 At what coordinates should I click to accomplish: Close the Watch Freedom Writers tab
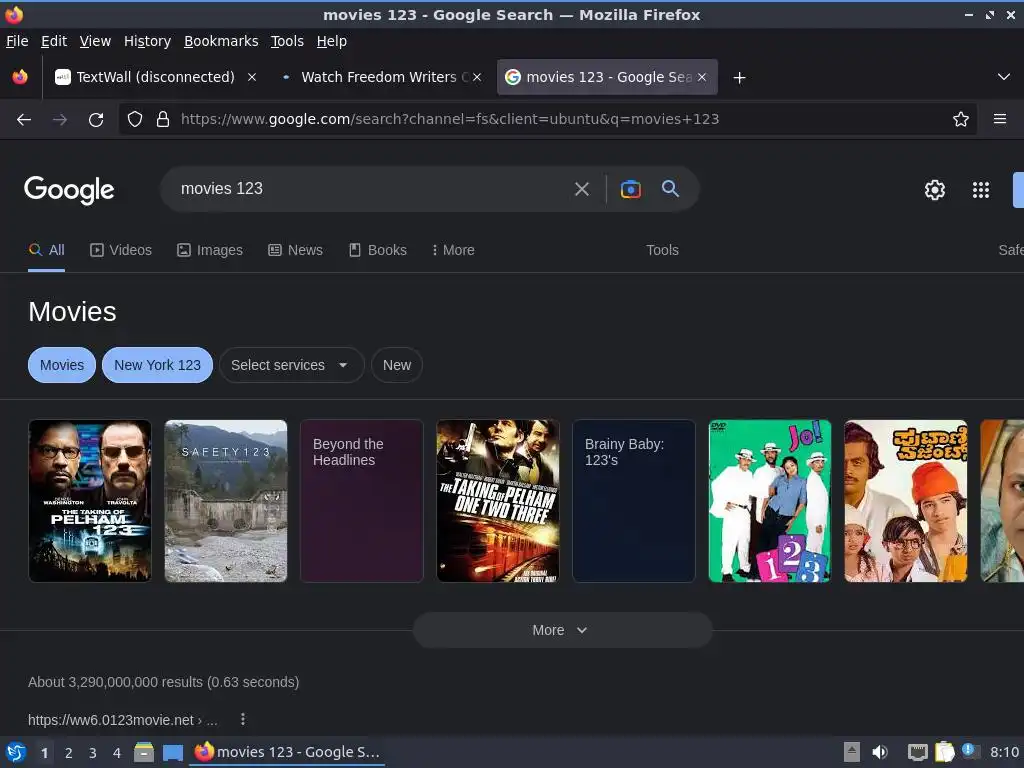[477, 77]
